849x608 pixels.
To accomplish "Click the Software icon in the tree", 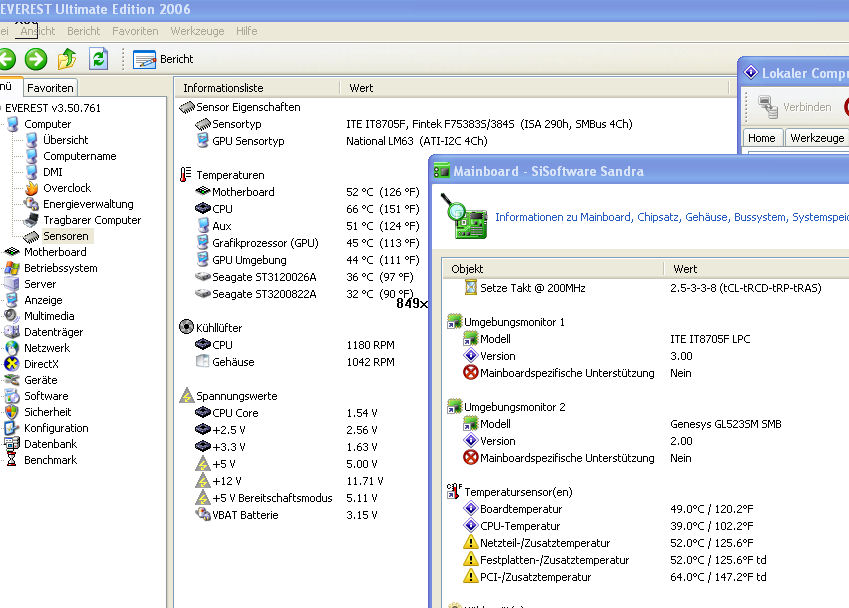I will (12, 396).
